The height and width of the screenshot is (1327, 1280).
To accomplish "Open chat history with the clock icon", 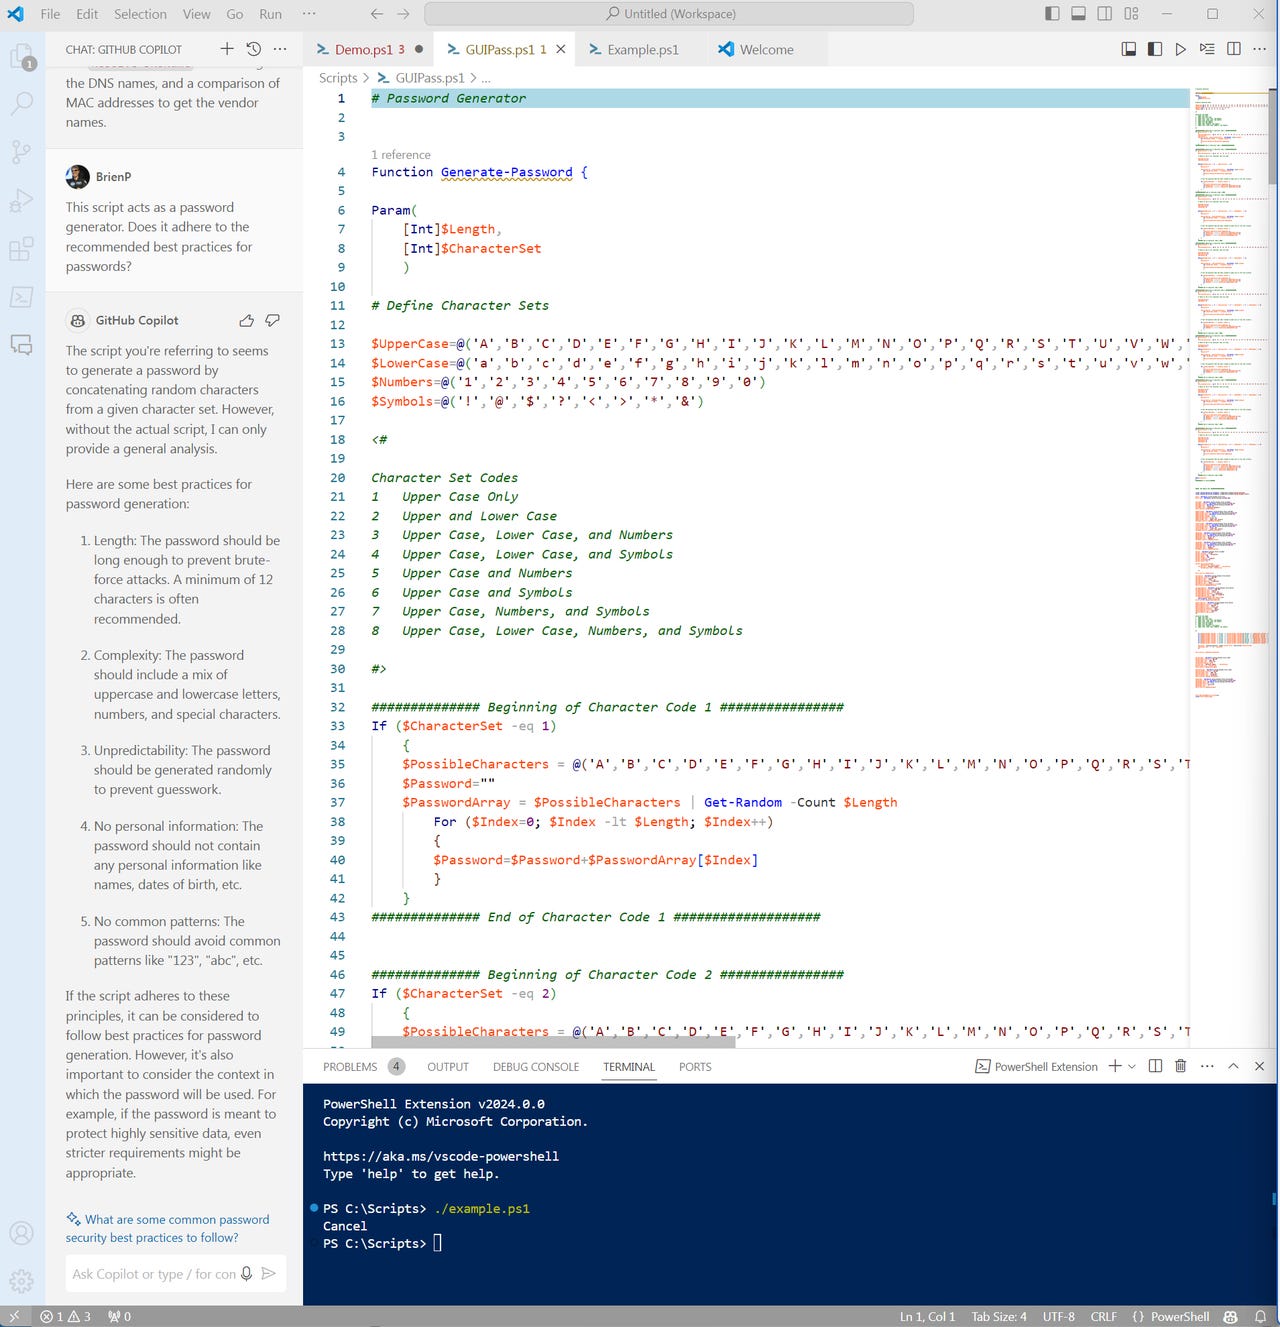I will [x=254, y=48].
